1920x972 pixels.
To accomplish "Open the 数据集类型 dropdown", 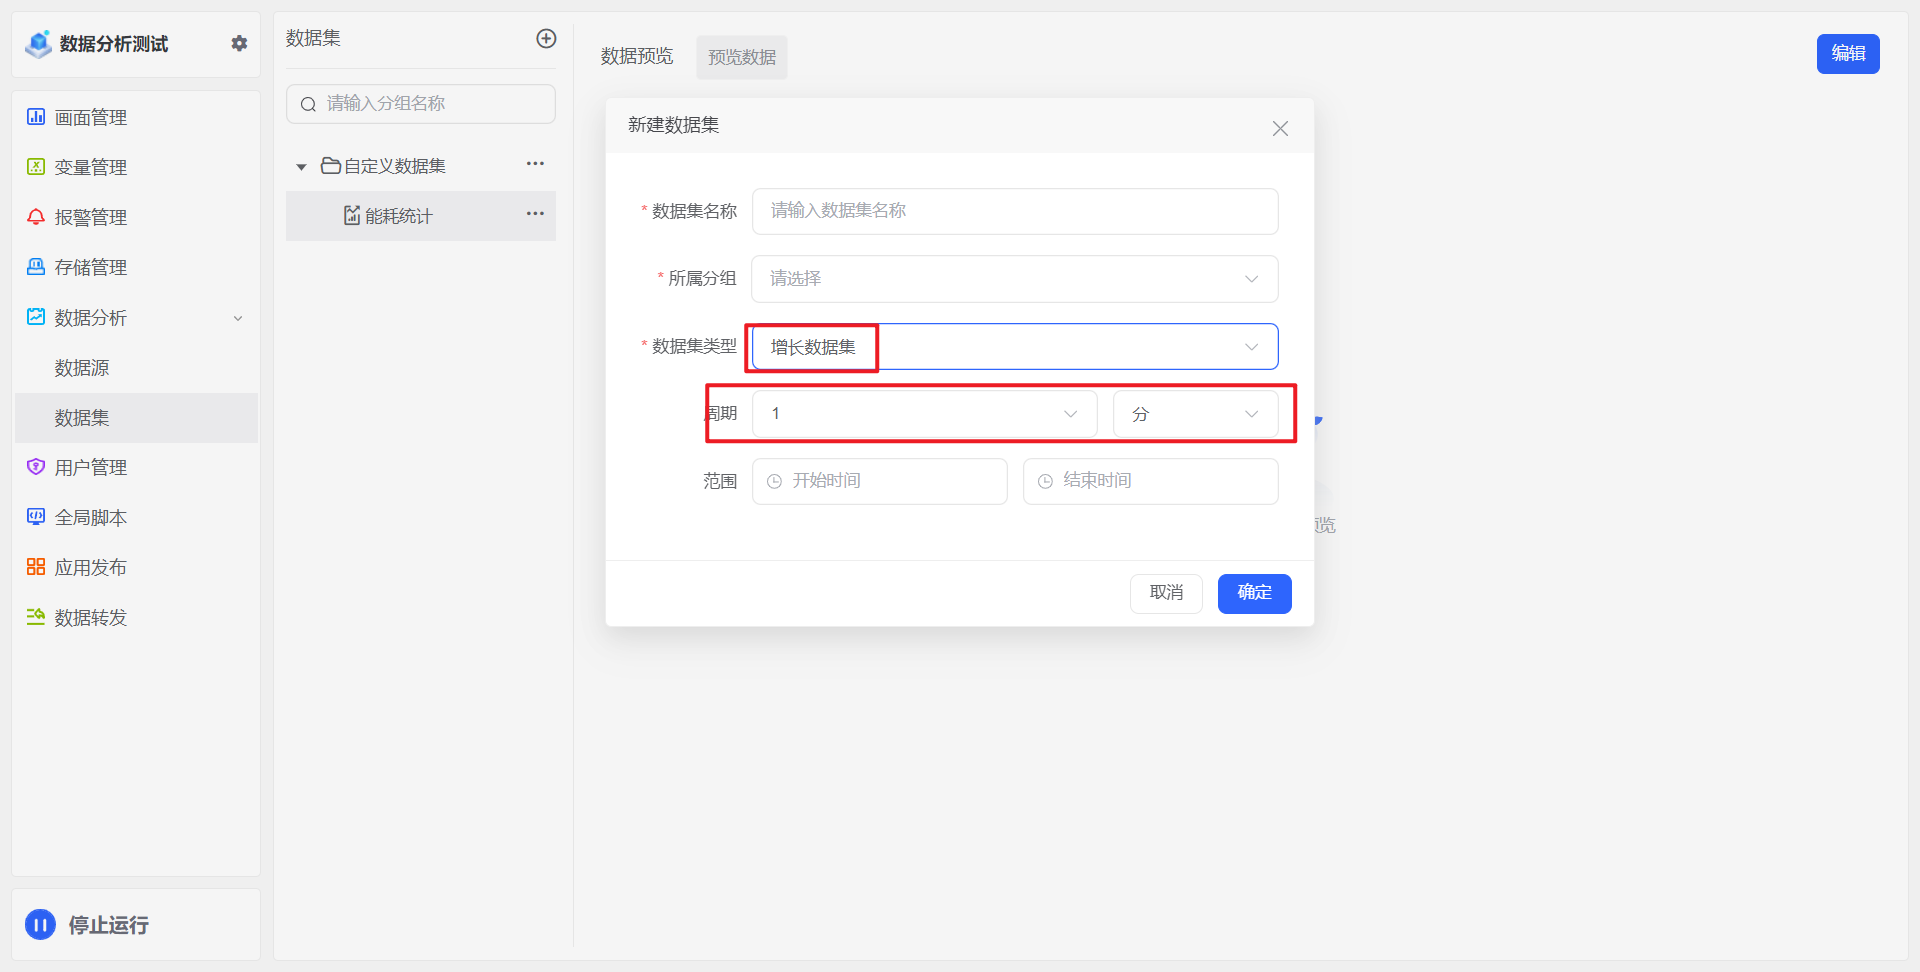I will coord(1014,347).
